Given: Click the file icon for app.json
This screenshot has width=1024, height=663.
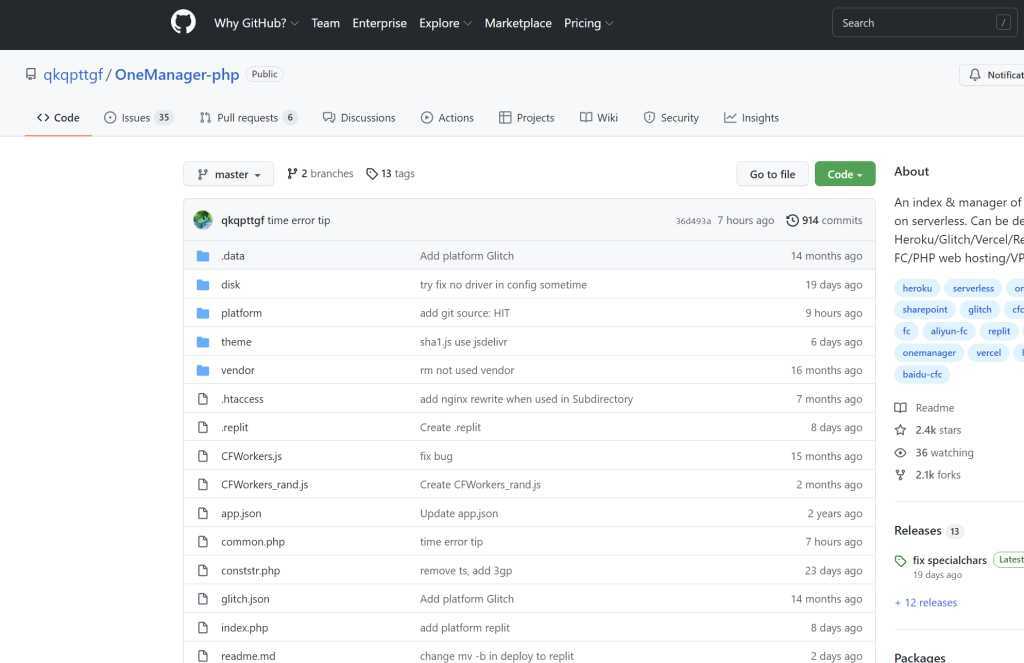Looking at the screenshot, I should pos(203,513).
